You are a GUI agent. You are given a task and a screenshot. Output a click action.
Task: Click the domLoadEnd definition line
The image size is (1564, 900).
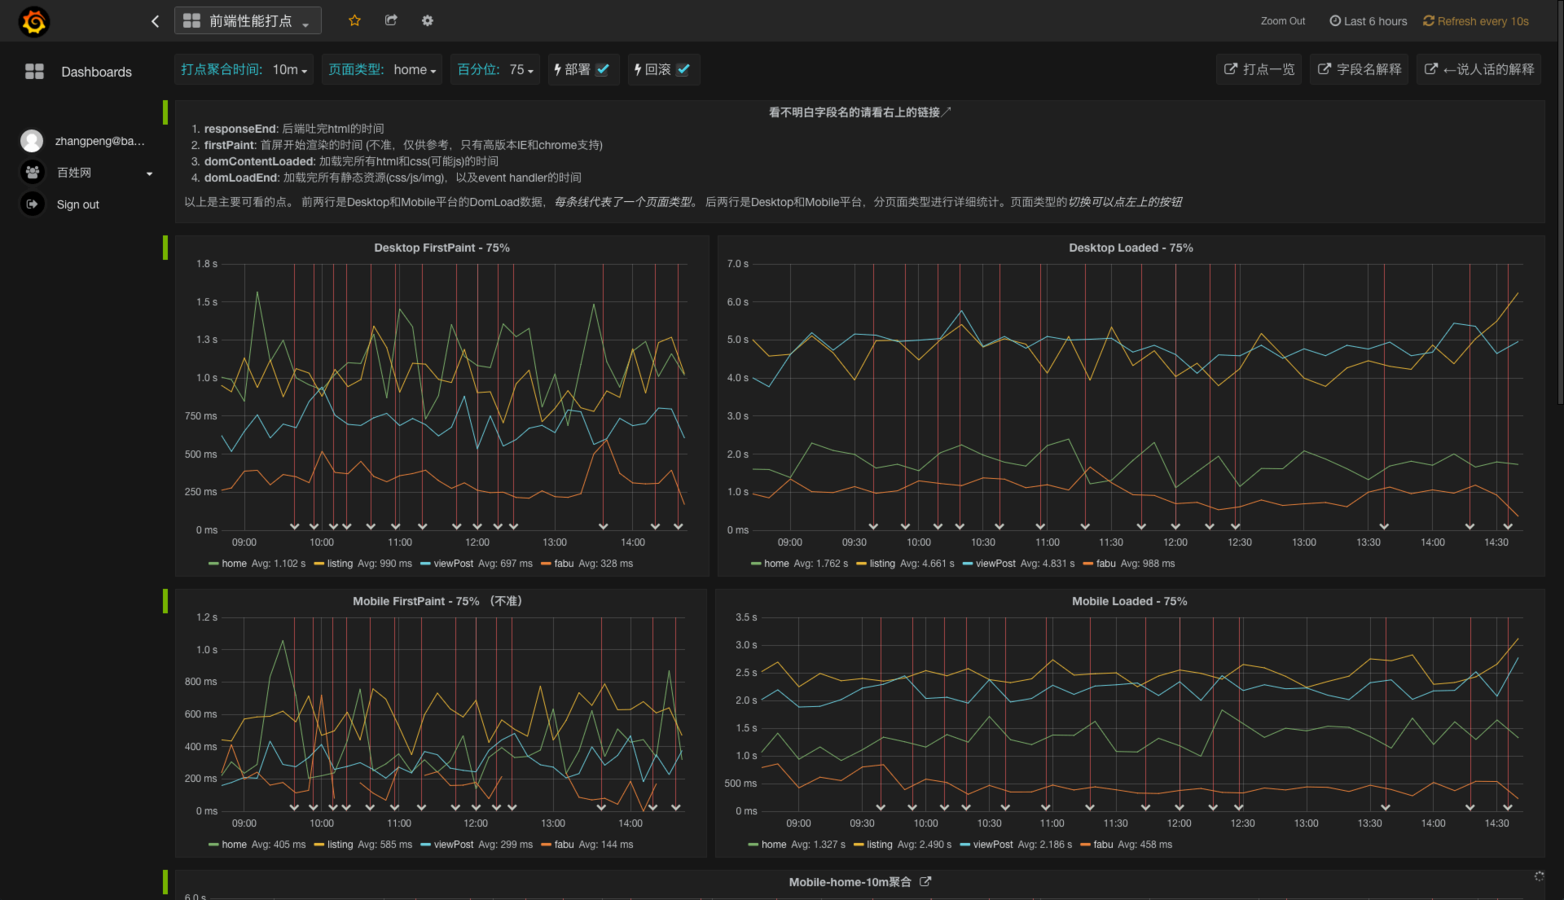click(x=393, y=178)
